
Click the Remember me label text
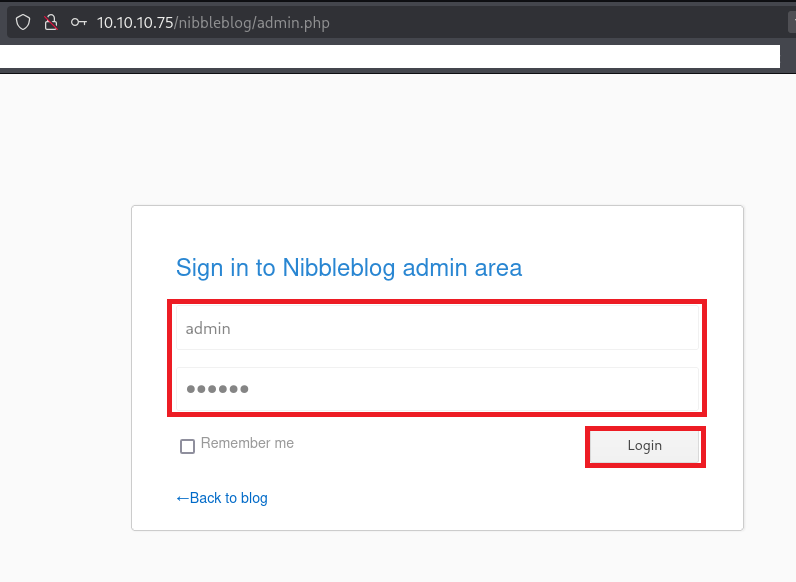click(x=247, y=443)
